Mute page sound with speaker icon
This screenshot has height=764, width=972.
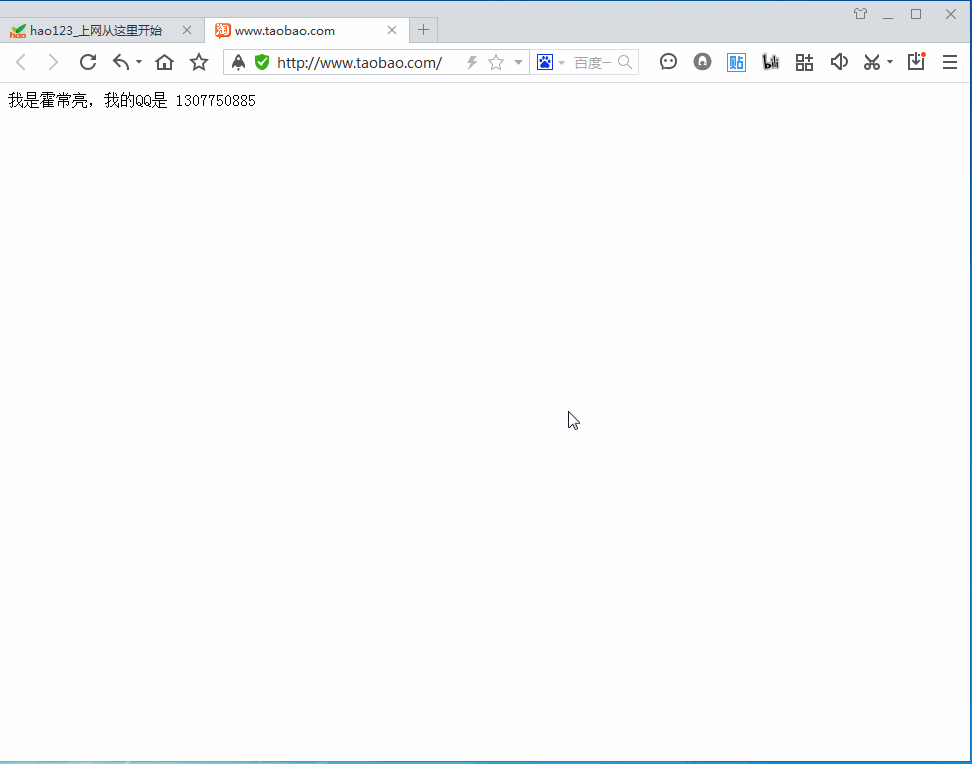coord(839,62)
